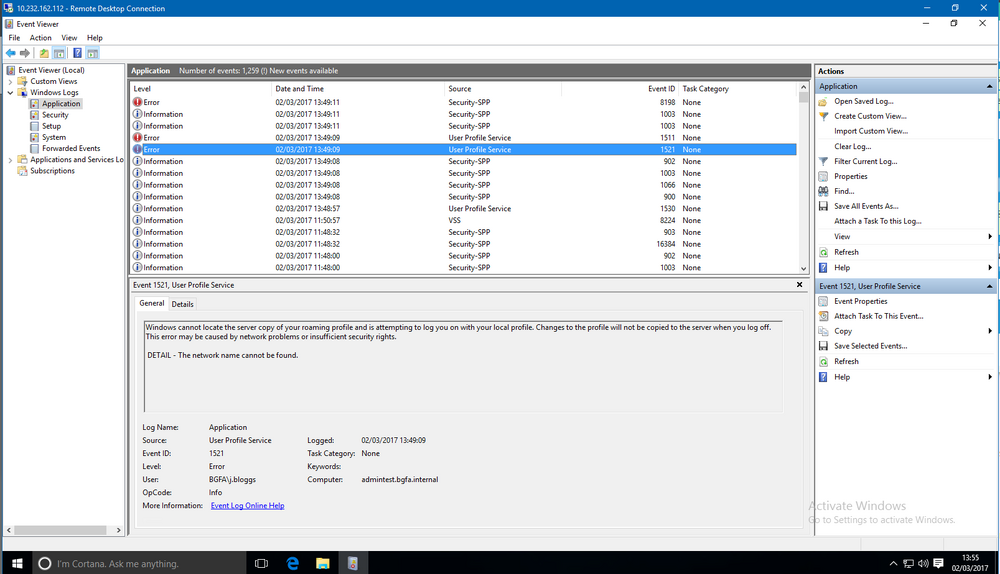Click the Forward arrow toolbar icon
Screen dimensions: 1000x574
pyautogui.click(x=25, y=53)
